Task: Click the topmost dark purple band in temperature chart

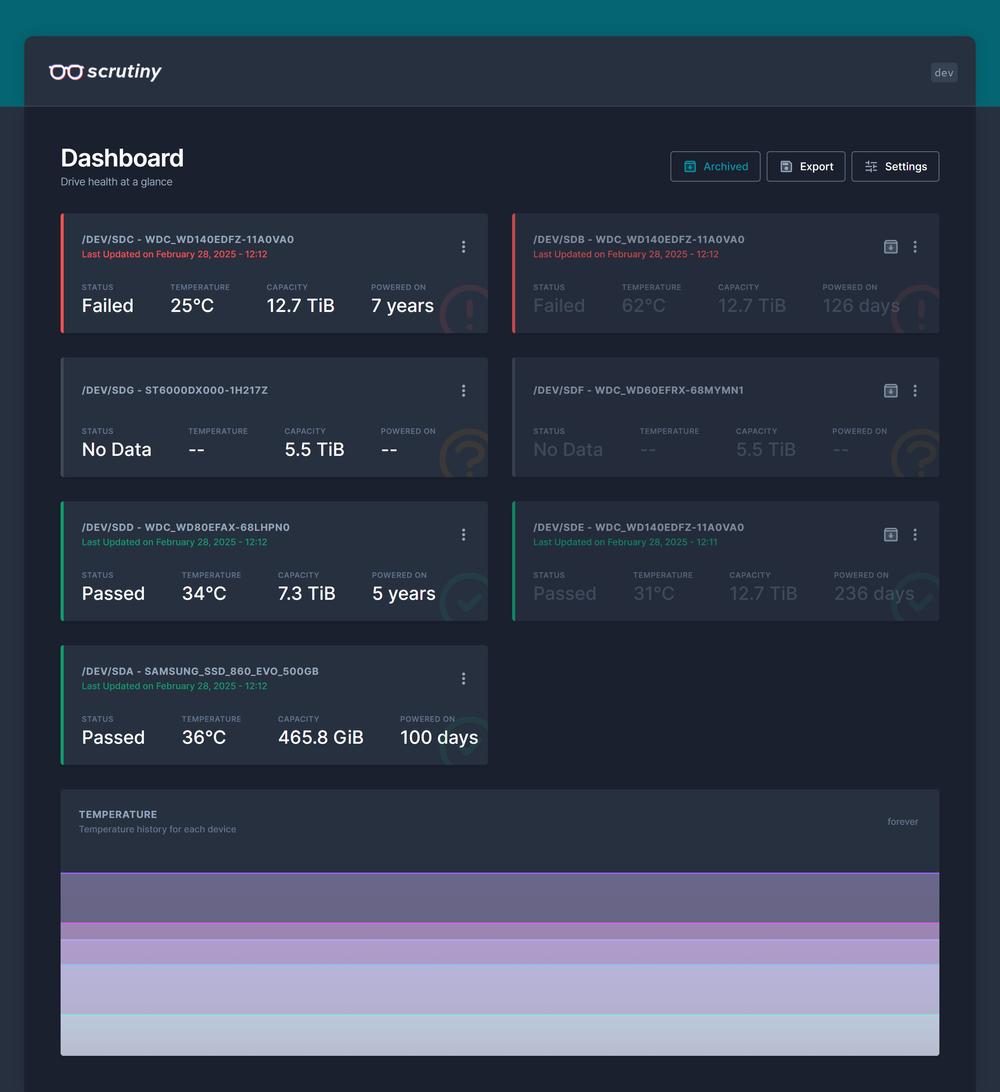Action: point(500,897)
